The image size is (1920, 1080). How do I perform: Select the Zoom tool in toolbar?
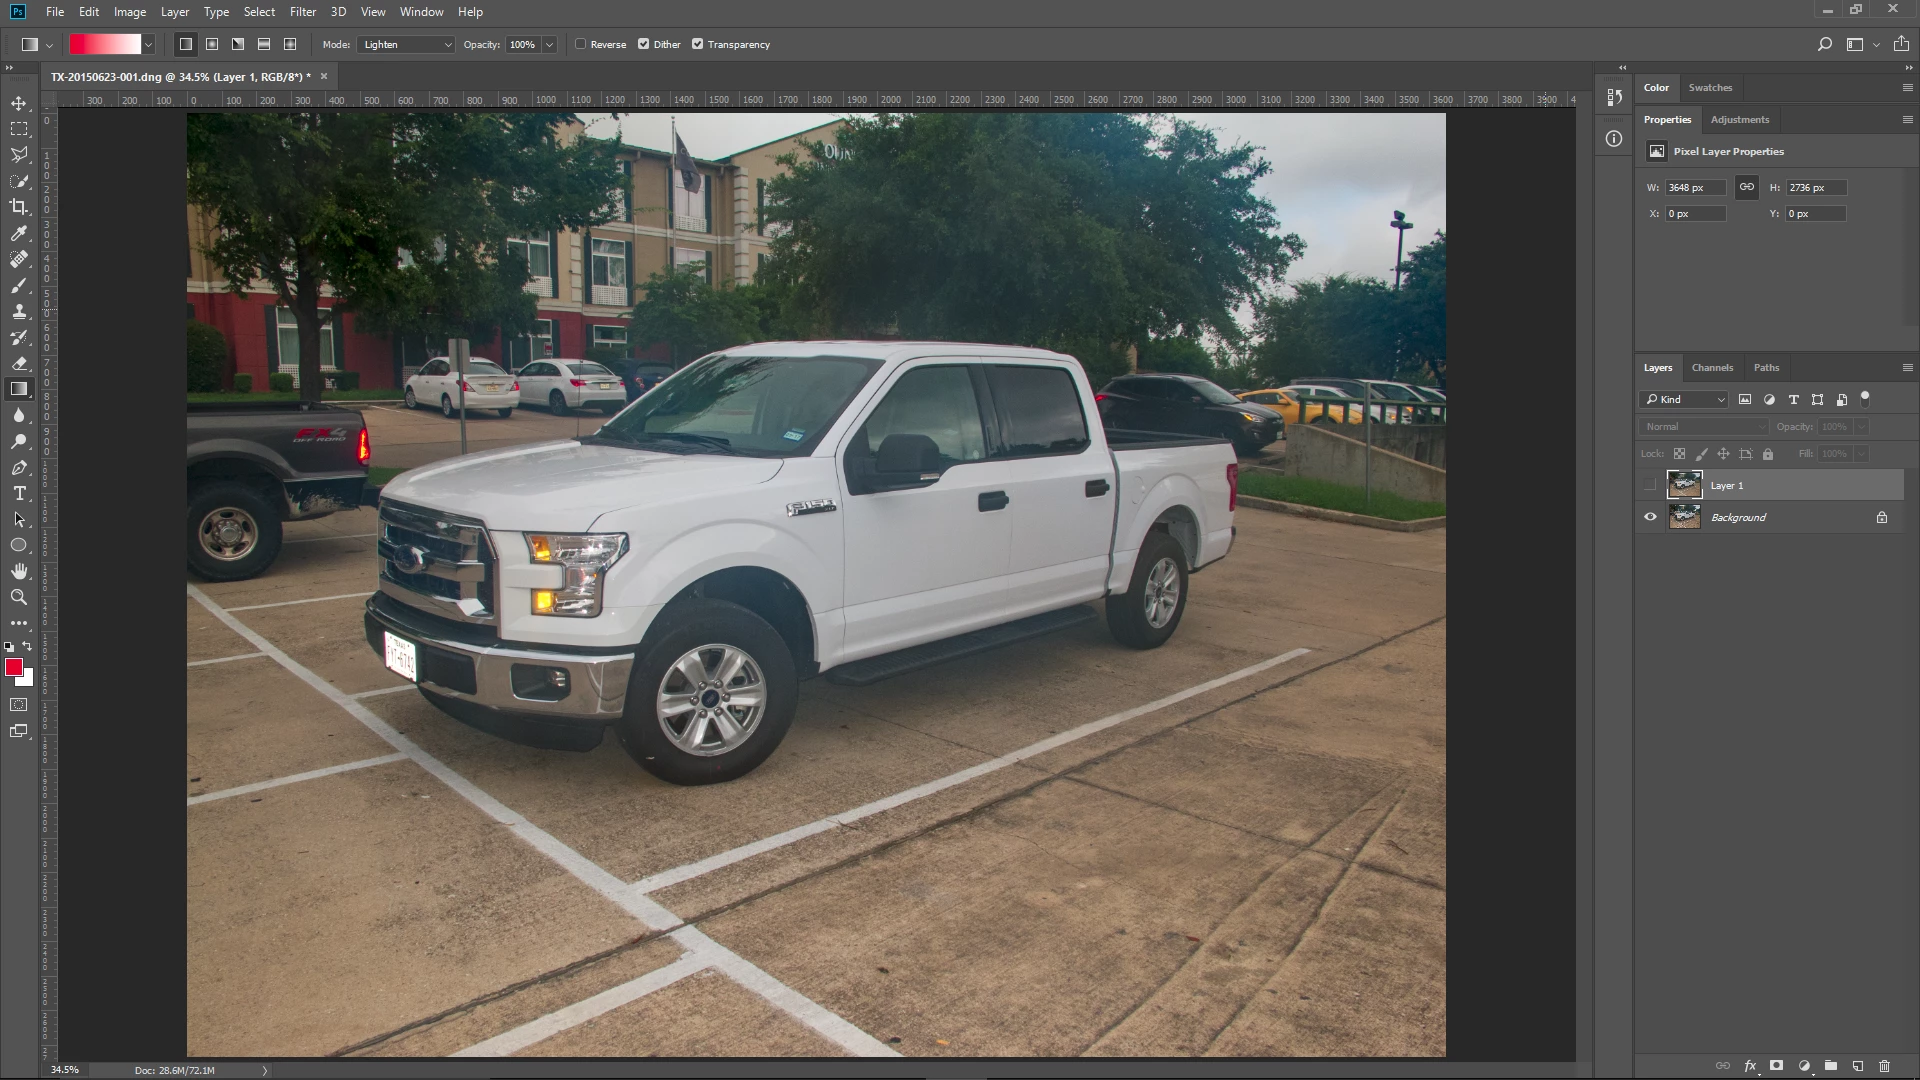pos(19,597)
